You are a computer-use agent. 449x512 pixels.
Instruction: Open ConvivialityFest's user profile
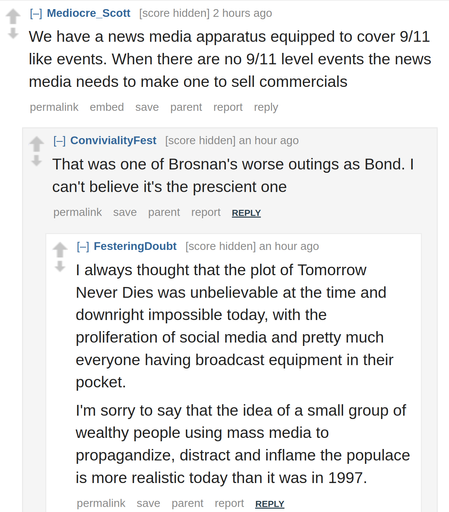113,141
